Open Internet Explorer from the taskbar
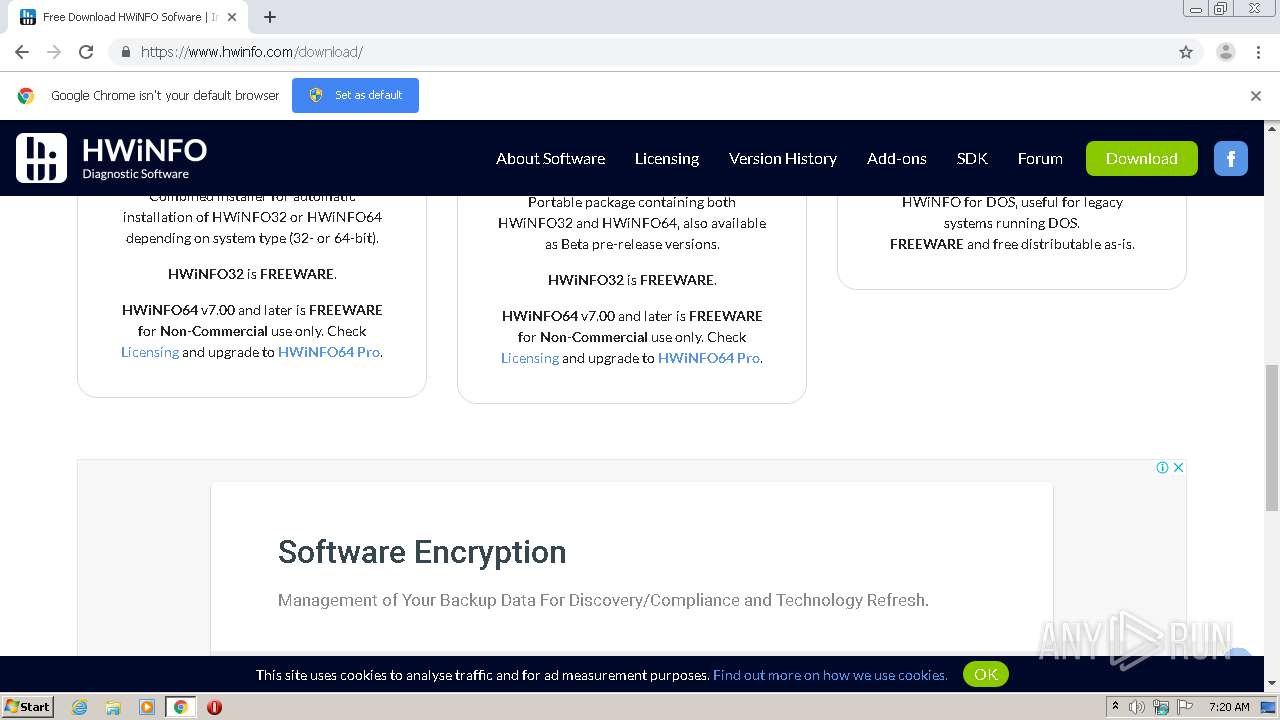The width and height of the screenshot is (1280, 720). [x=80, y=707]
